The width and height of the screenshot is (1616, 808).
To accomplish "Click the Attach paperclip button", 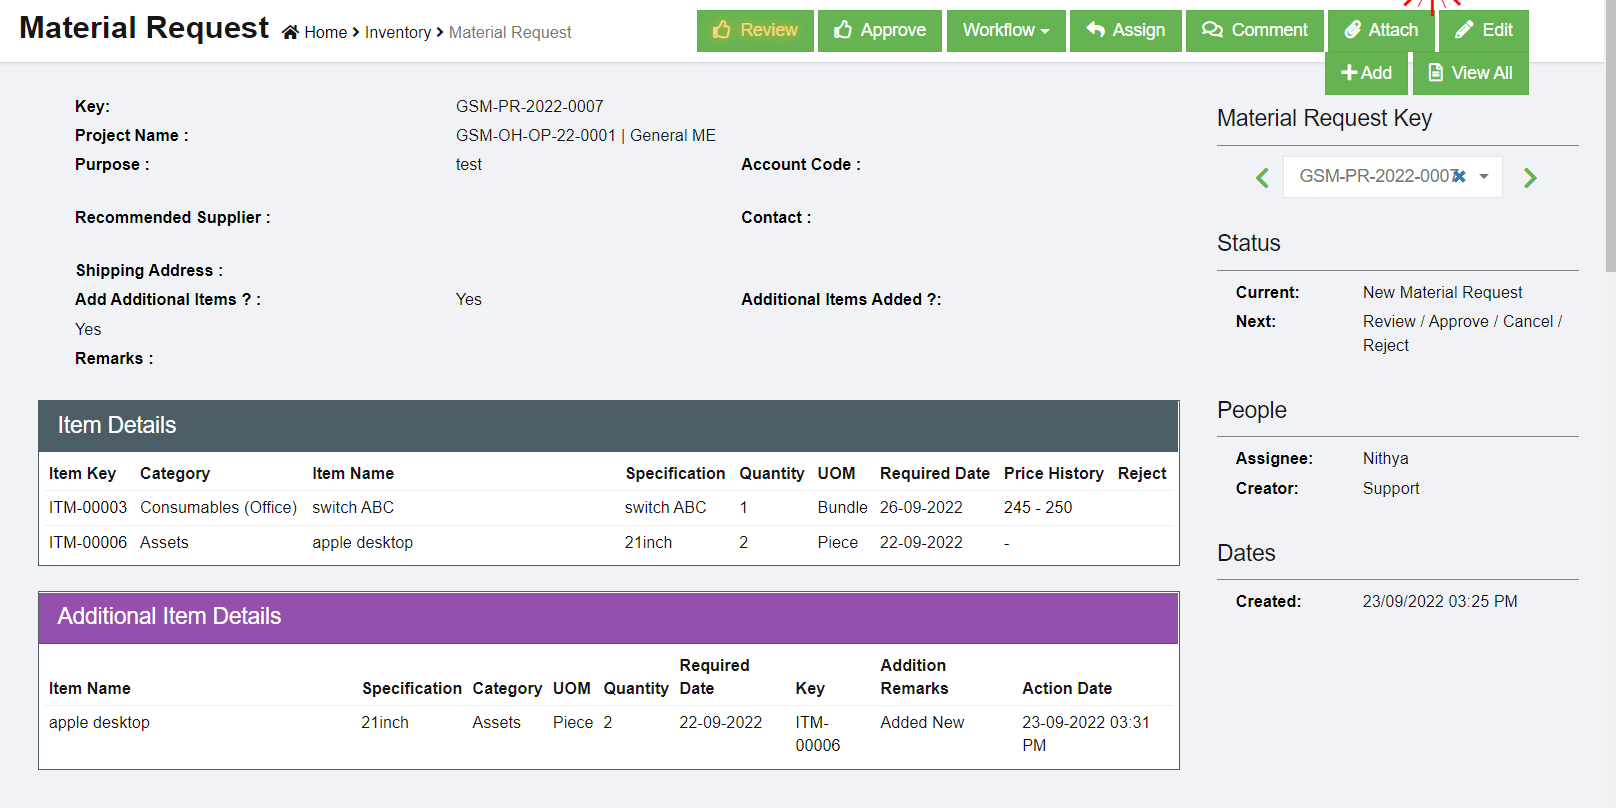I will click(1381, 30).
